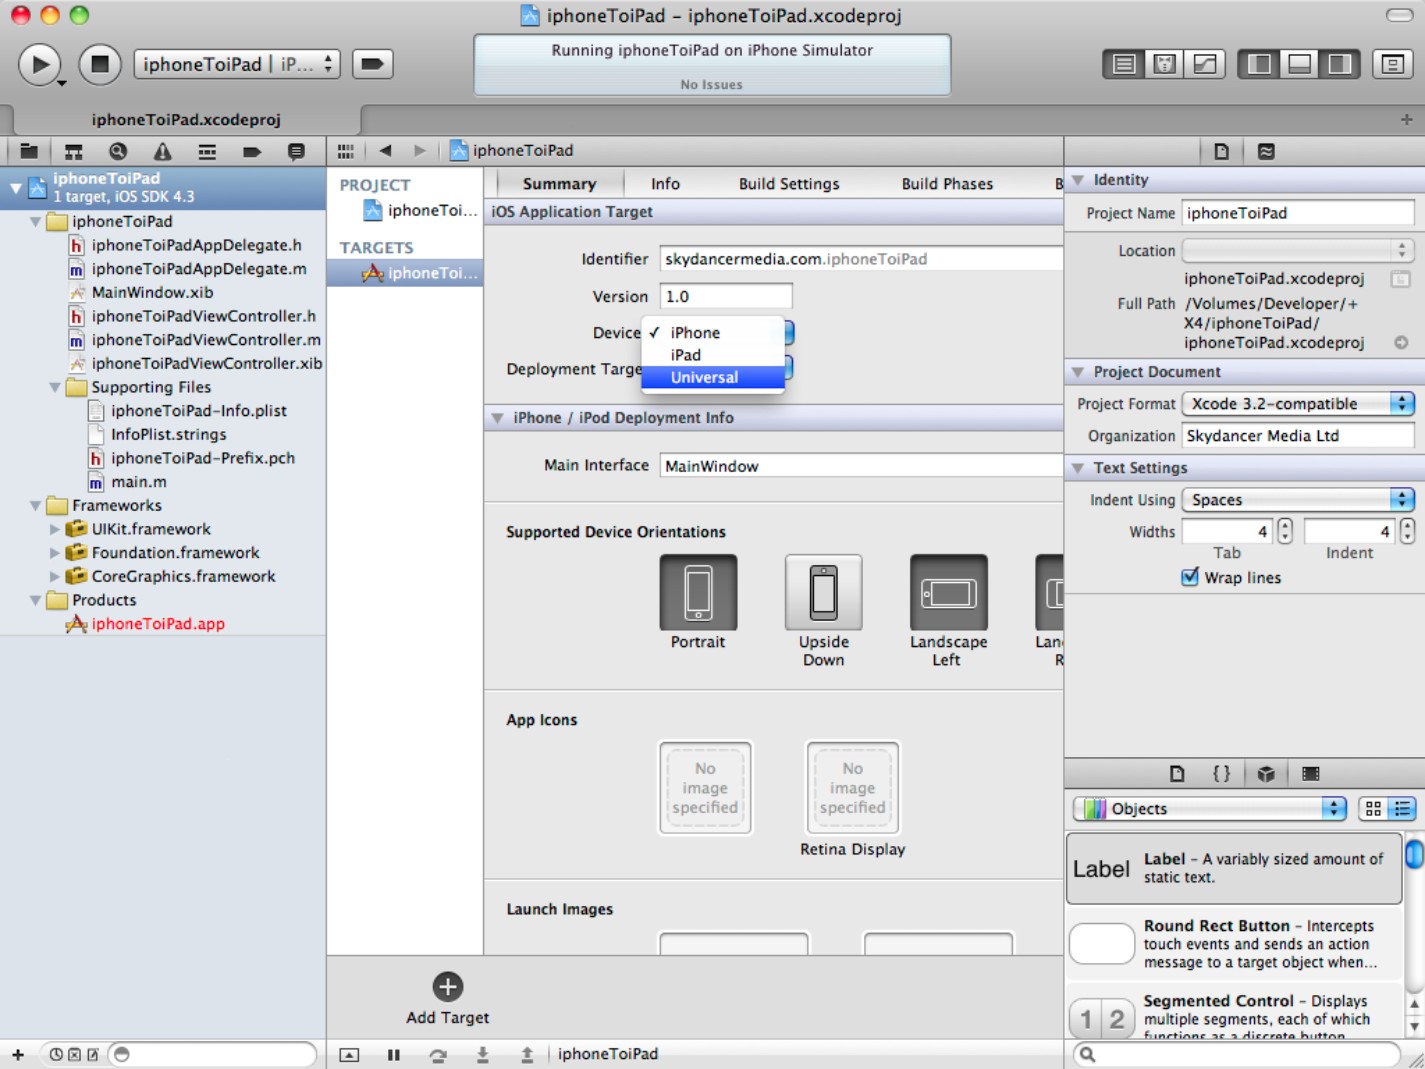Show the Media library
Screen dimensions: 1425x1069
point(1310,773)
